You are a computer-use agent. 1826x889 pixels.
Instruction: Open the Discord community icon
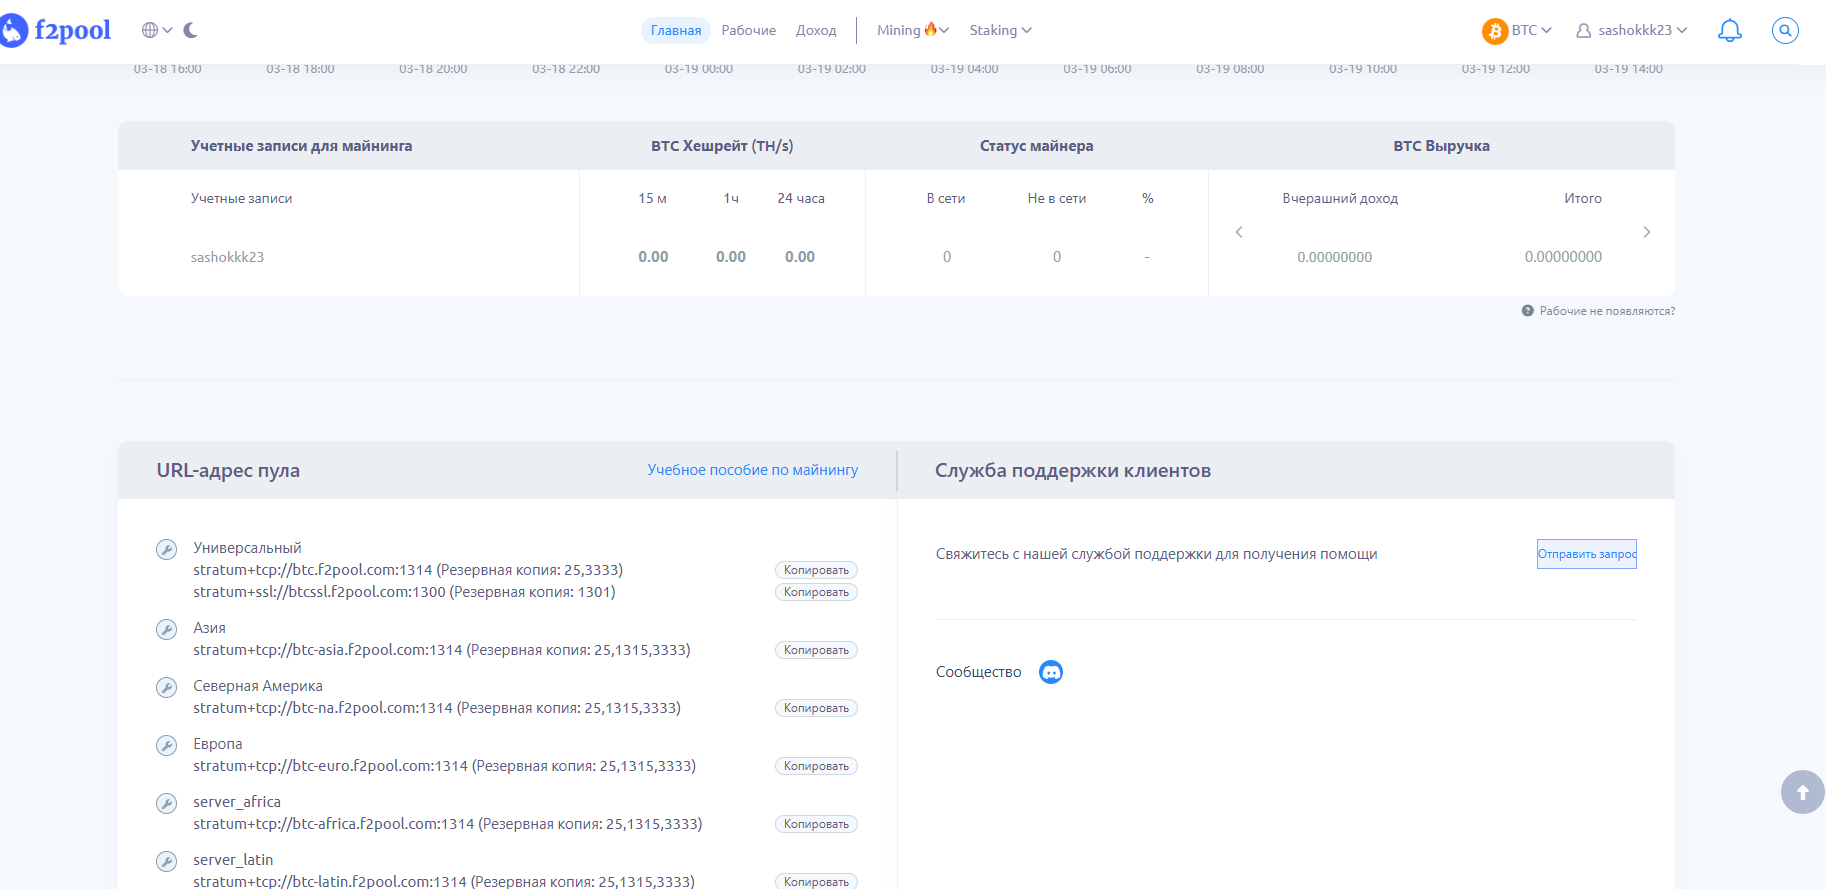pyautogui.click(x=1050, y=672)
